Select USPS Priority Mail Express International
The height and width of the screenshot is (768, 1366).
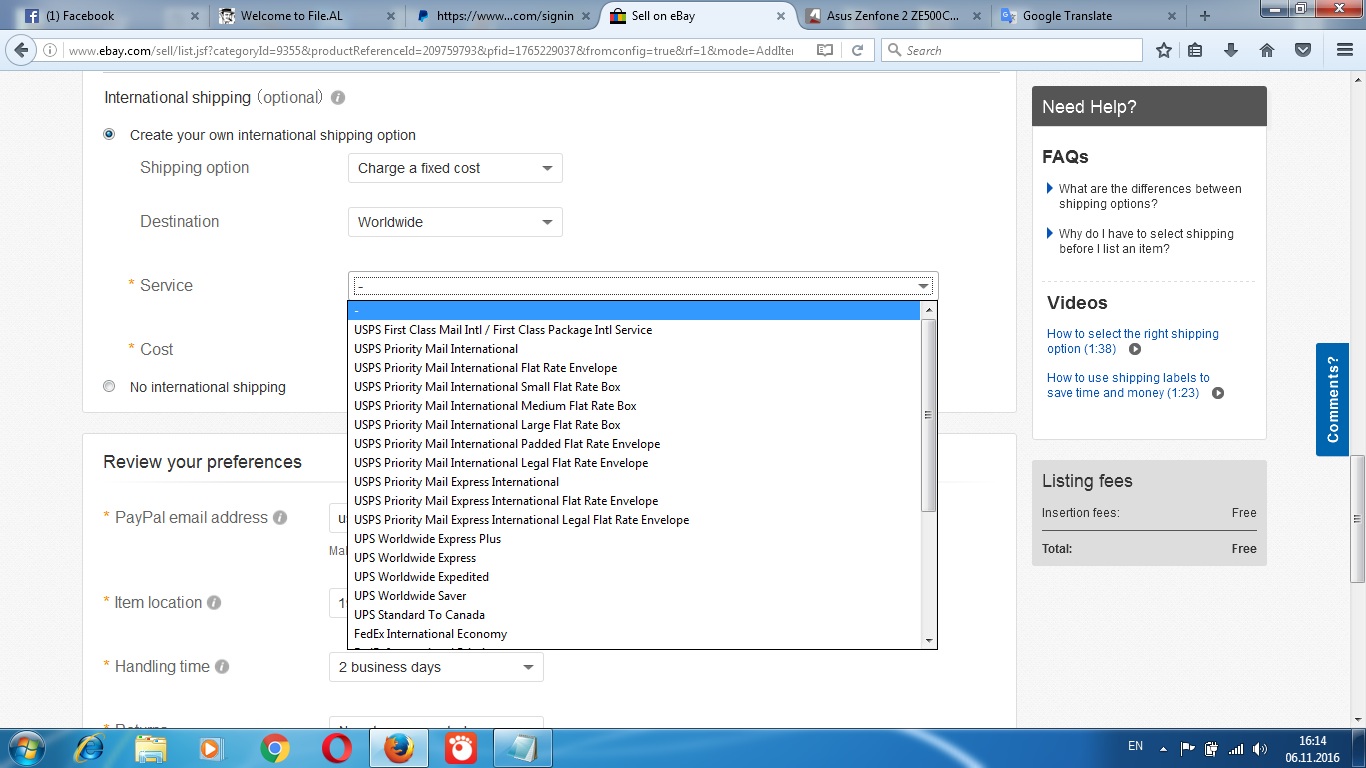point(634,482)
